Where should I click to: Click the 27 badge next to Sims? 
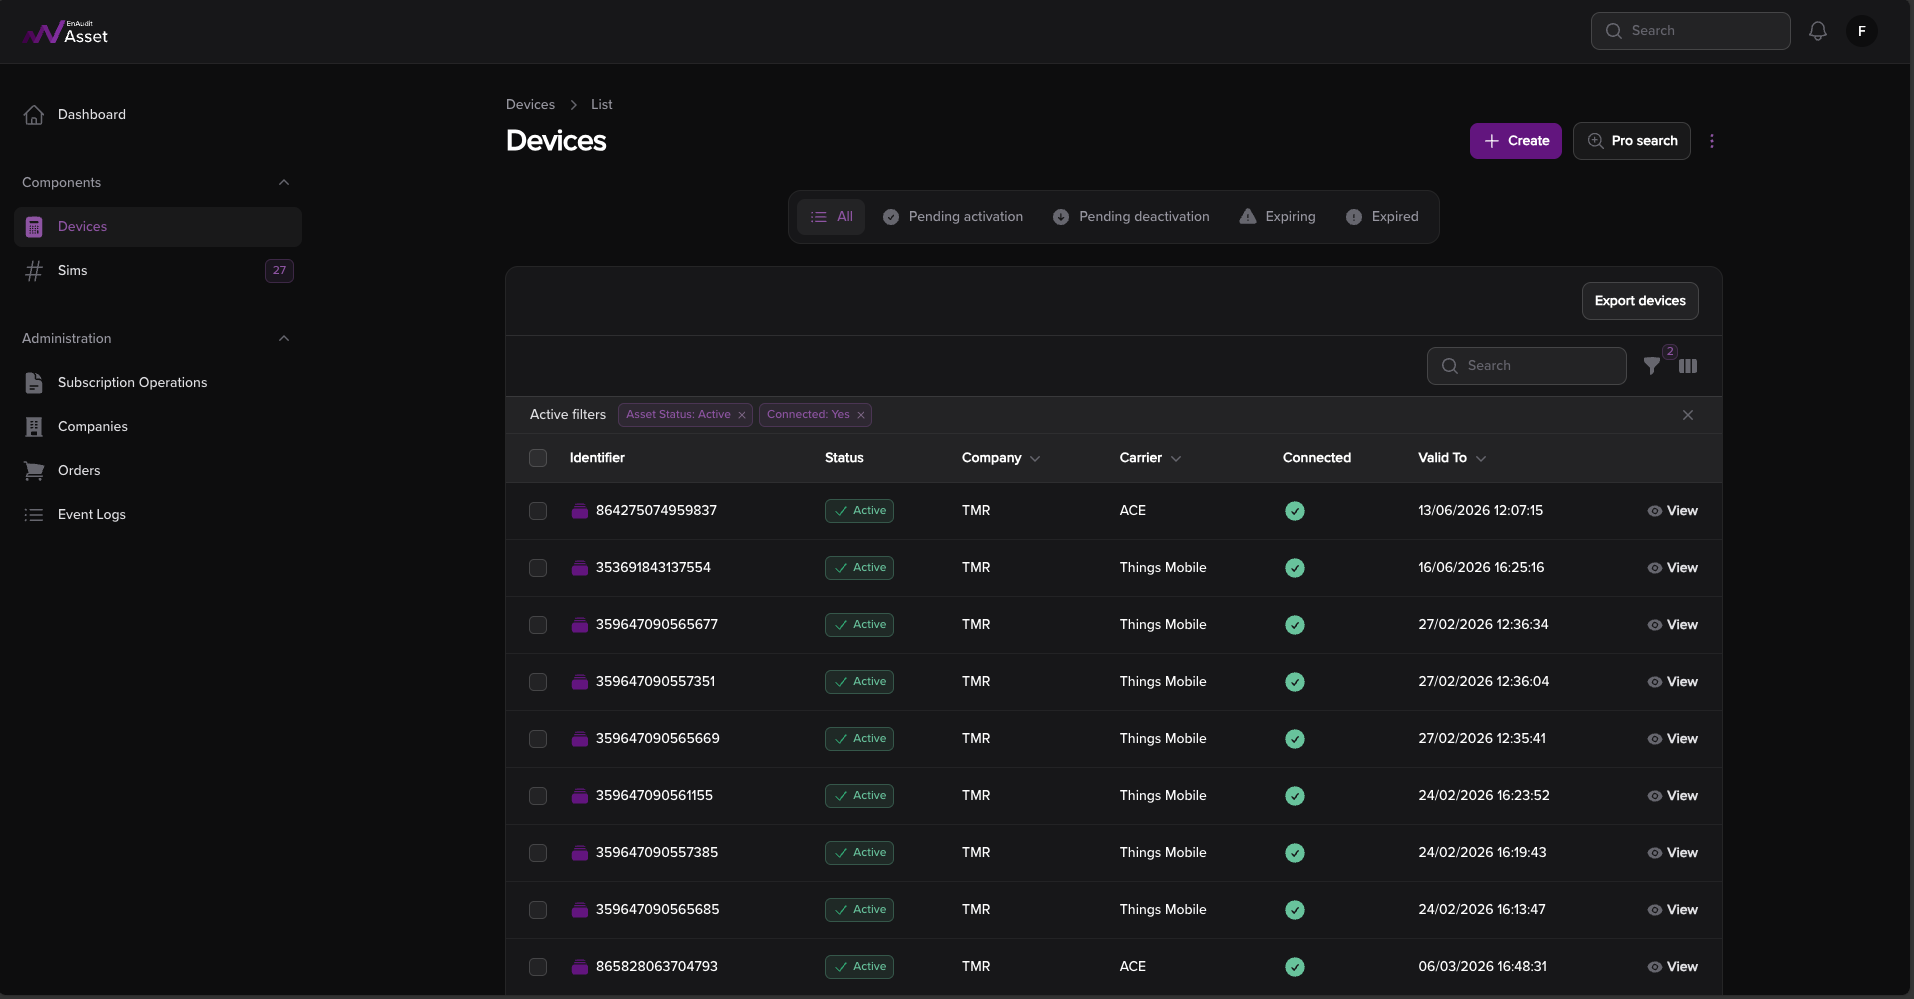coord(279,271)
